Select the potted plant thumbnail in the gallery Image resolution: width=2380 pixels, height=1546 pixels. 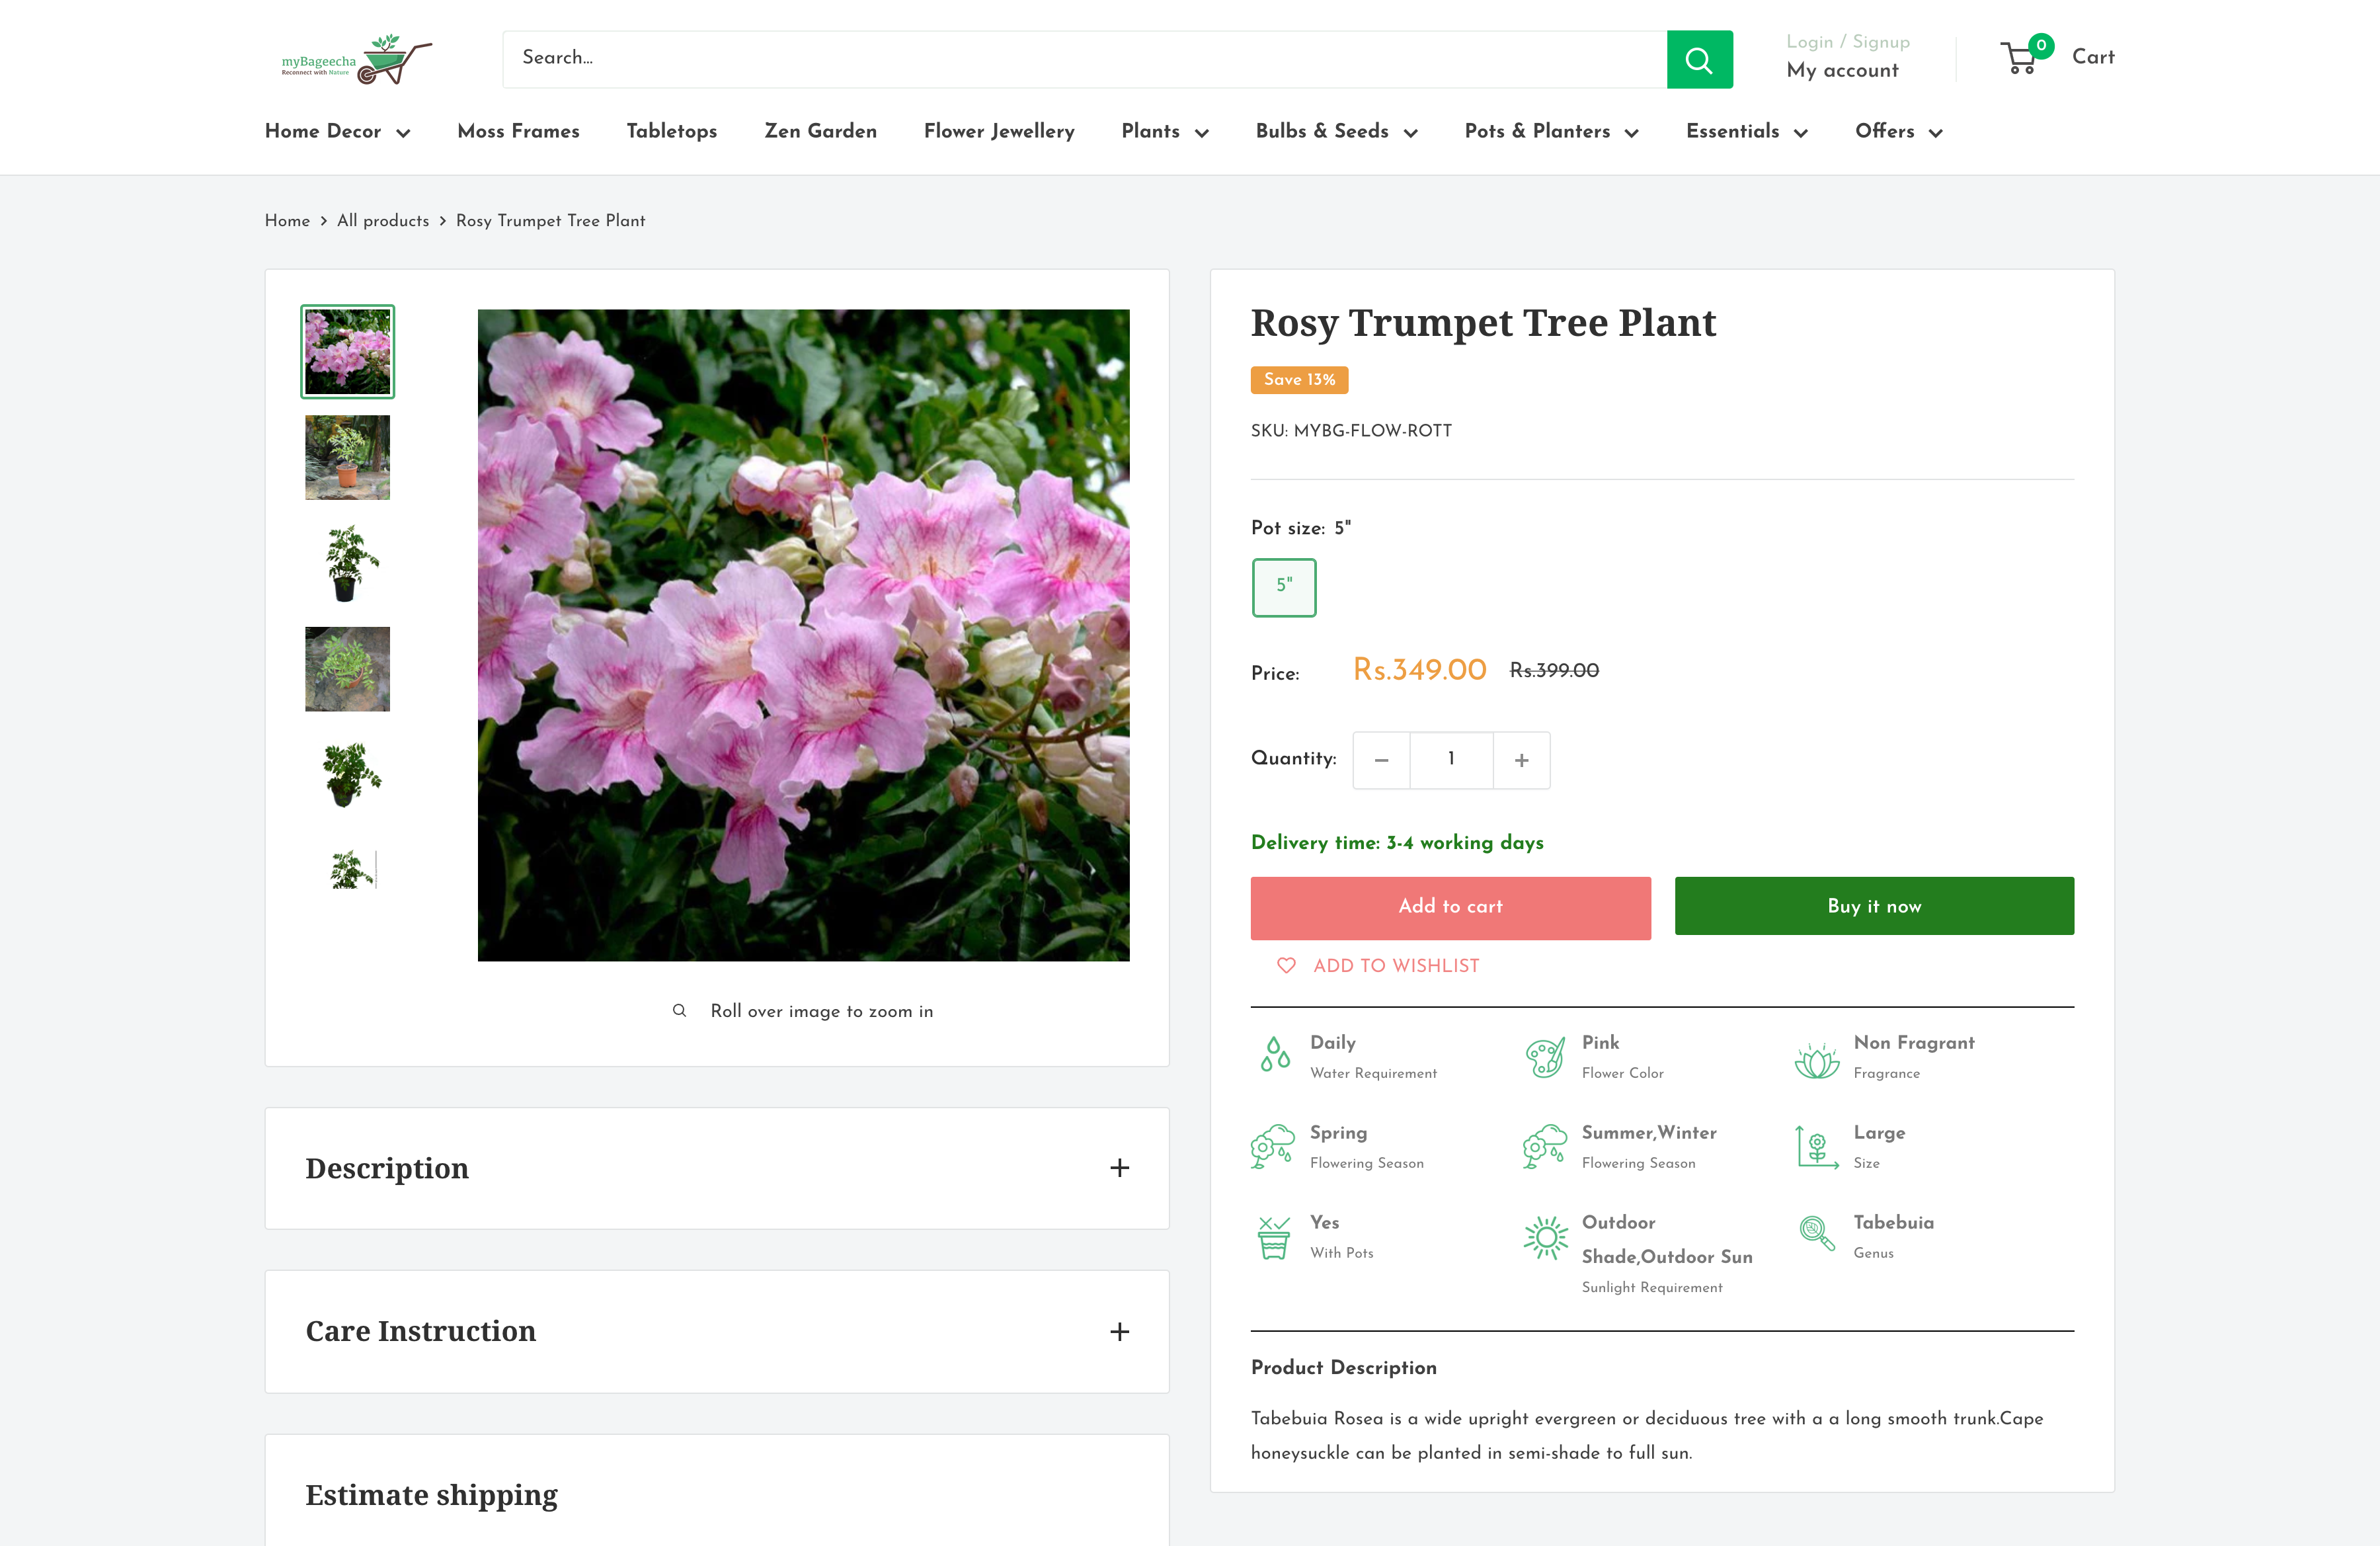(347, 457)
